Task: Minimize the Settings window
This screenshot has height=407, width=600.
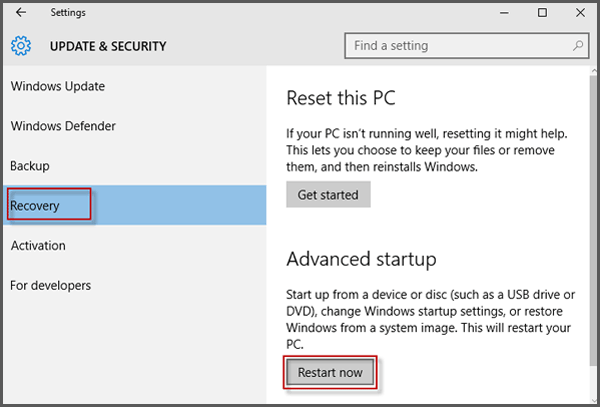Action: [x=504, y=13]
